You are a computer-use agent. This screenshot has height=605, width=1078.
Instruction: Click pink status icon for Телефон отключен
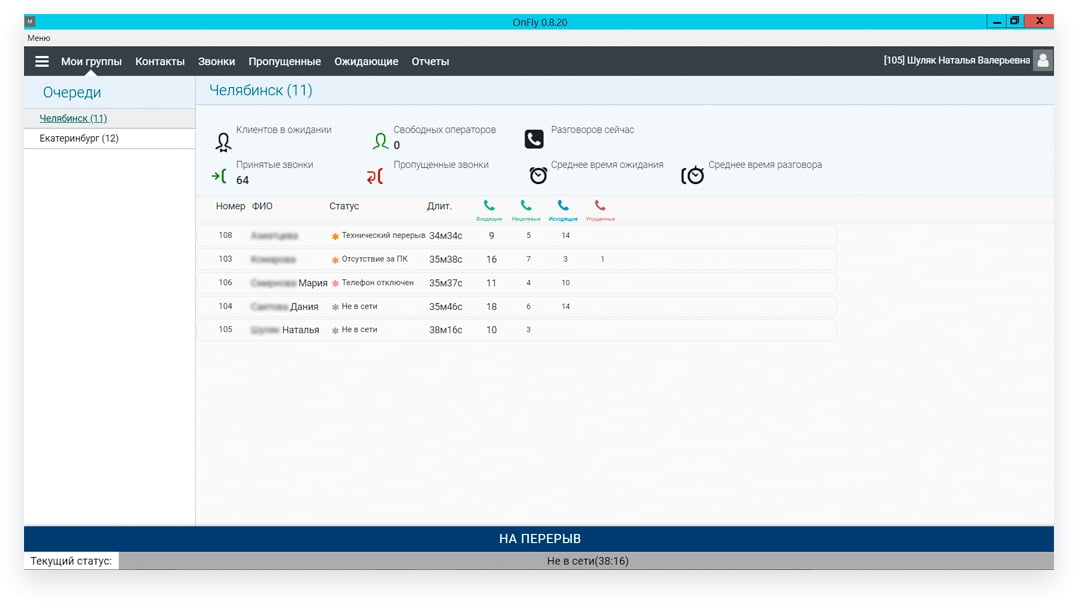pos(335,283)
